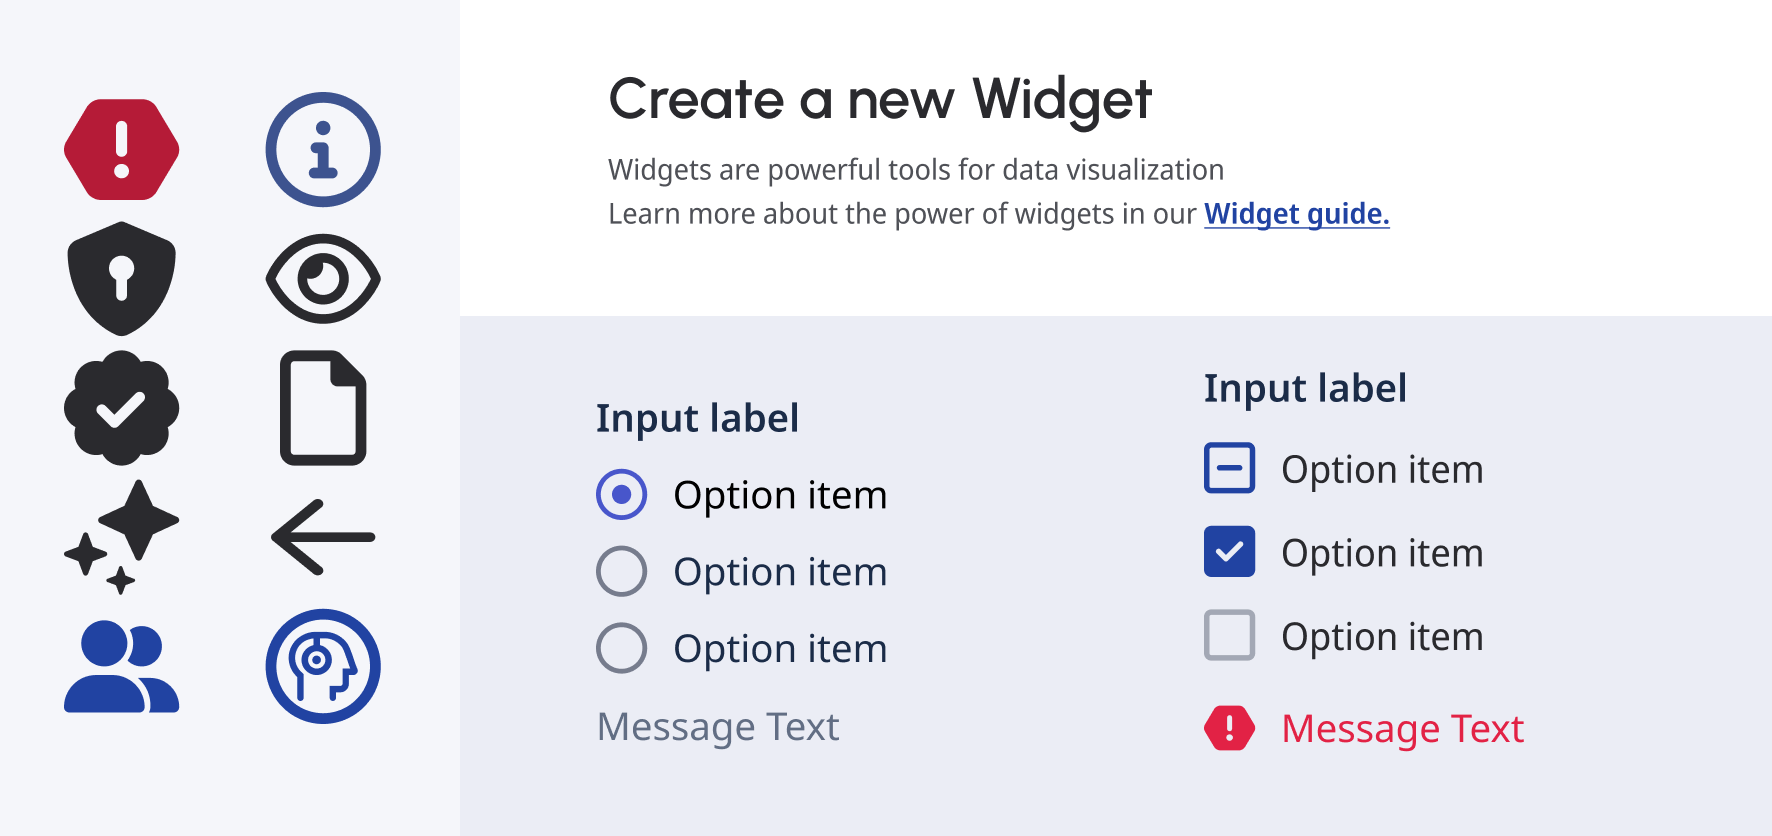Screen dimensions: 1772x836
Task: Click the Create a new Widget heading
Action: [x=880, y=100]
